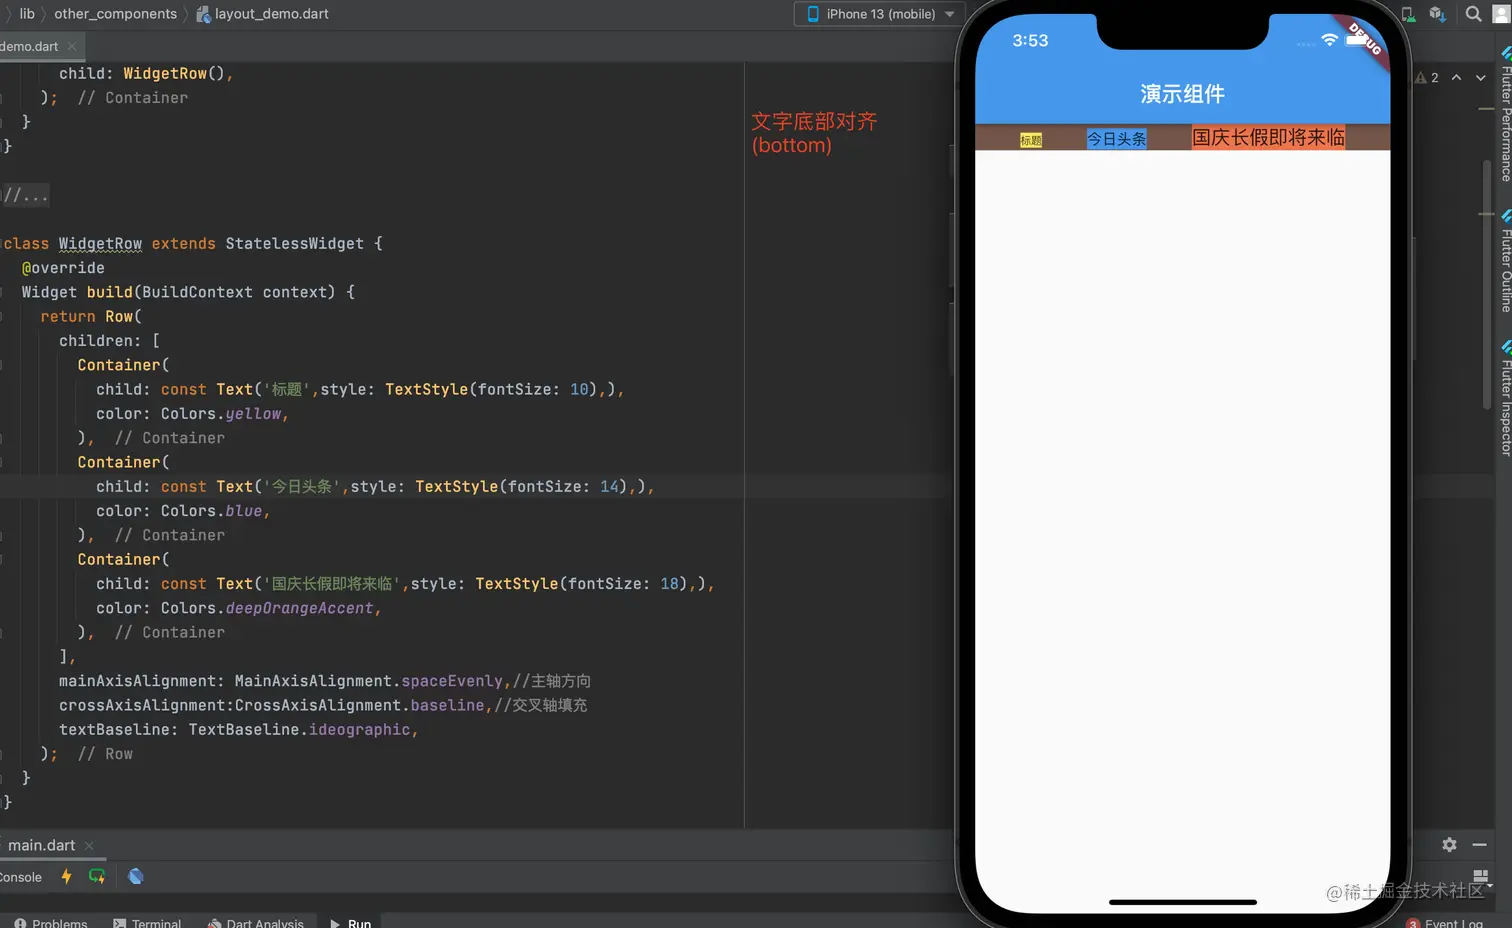Open the Flutter Outline side panel
Image resolution: width=1512 pixels, height=928 pixels.
pyautogui.click(x=1505, y=262)
